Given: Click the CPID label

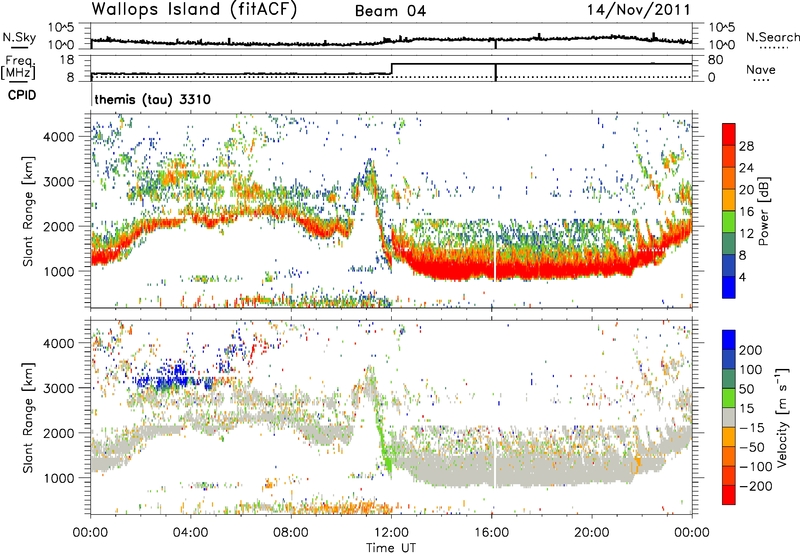Looking at the screenshot, I should point(22,95).
